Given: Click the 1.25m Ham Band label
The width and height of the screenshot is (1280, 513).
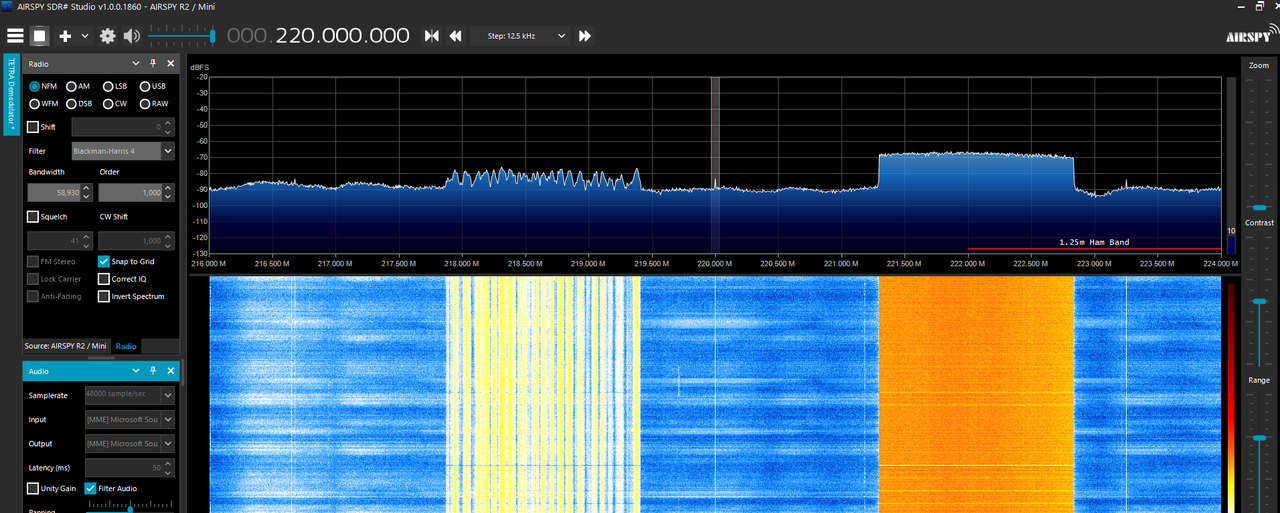Looking at the screenshot, I should [x=1094, y=242].
